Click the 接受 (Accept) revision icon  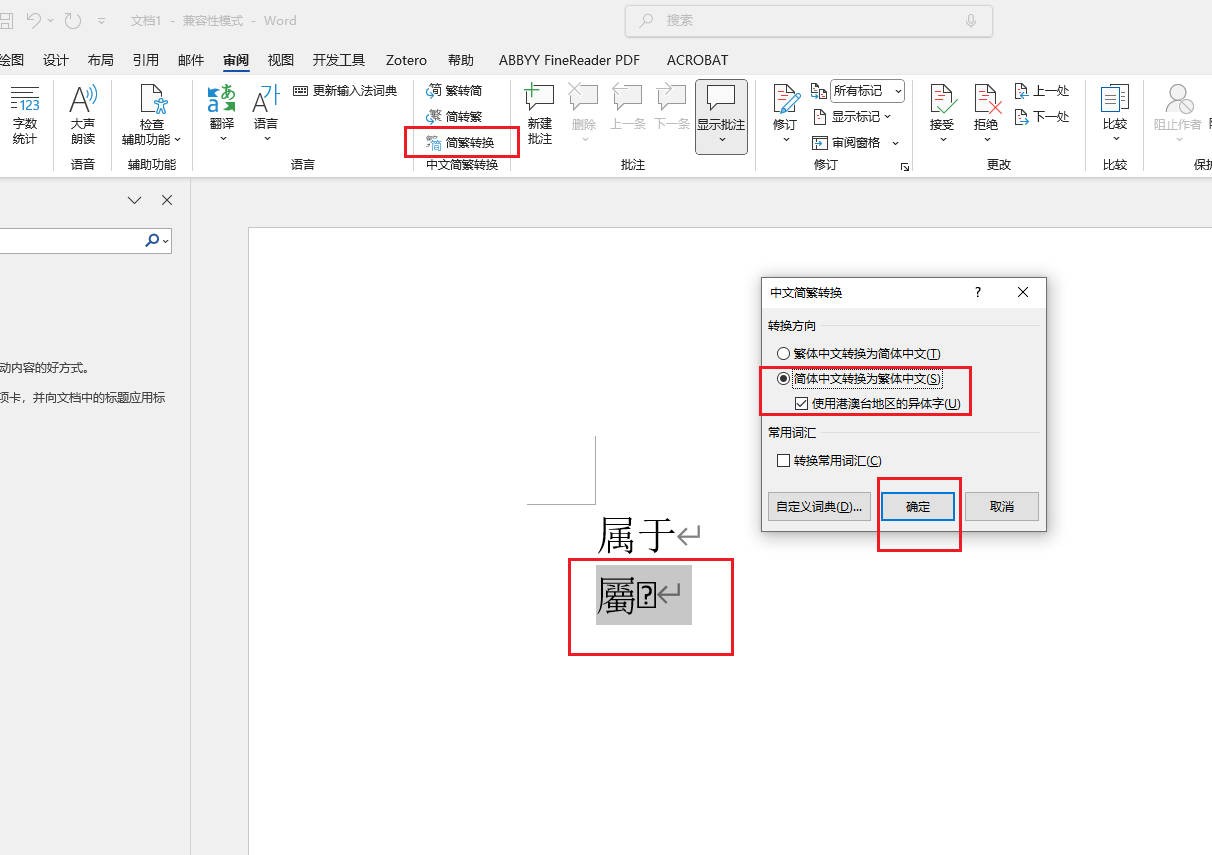tap(941, 110)
